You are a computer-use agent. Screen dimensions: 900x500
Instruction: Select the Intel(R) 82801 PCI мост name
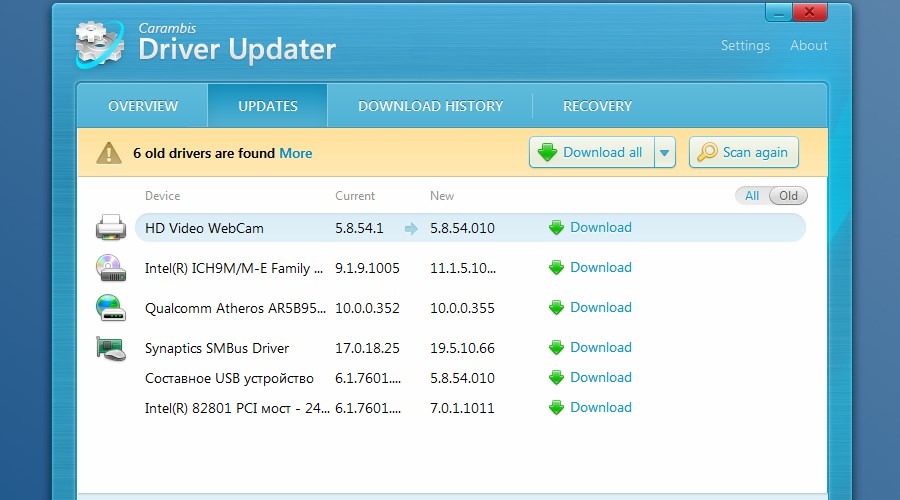[x=237, y=408]
